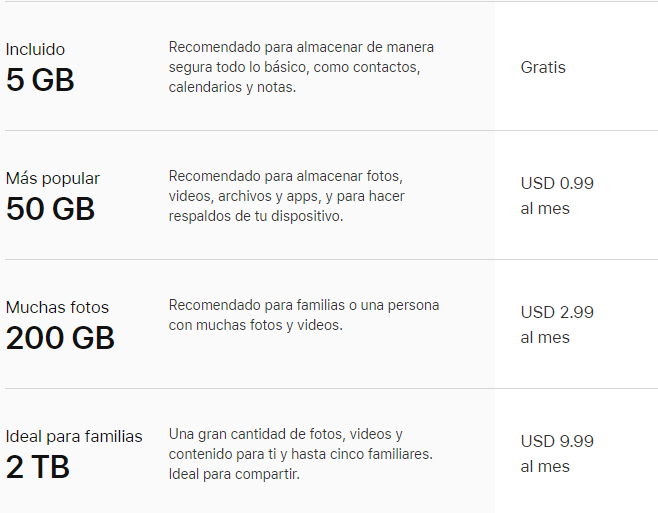Click the 5 GB storage plan heading

coord(40,79)
